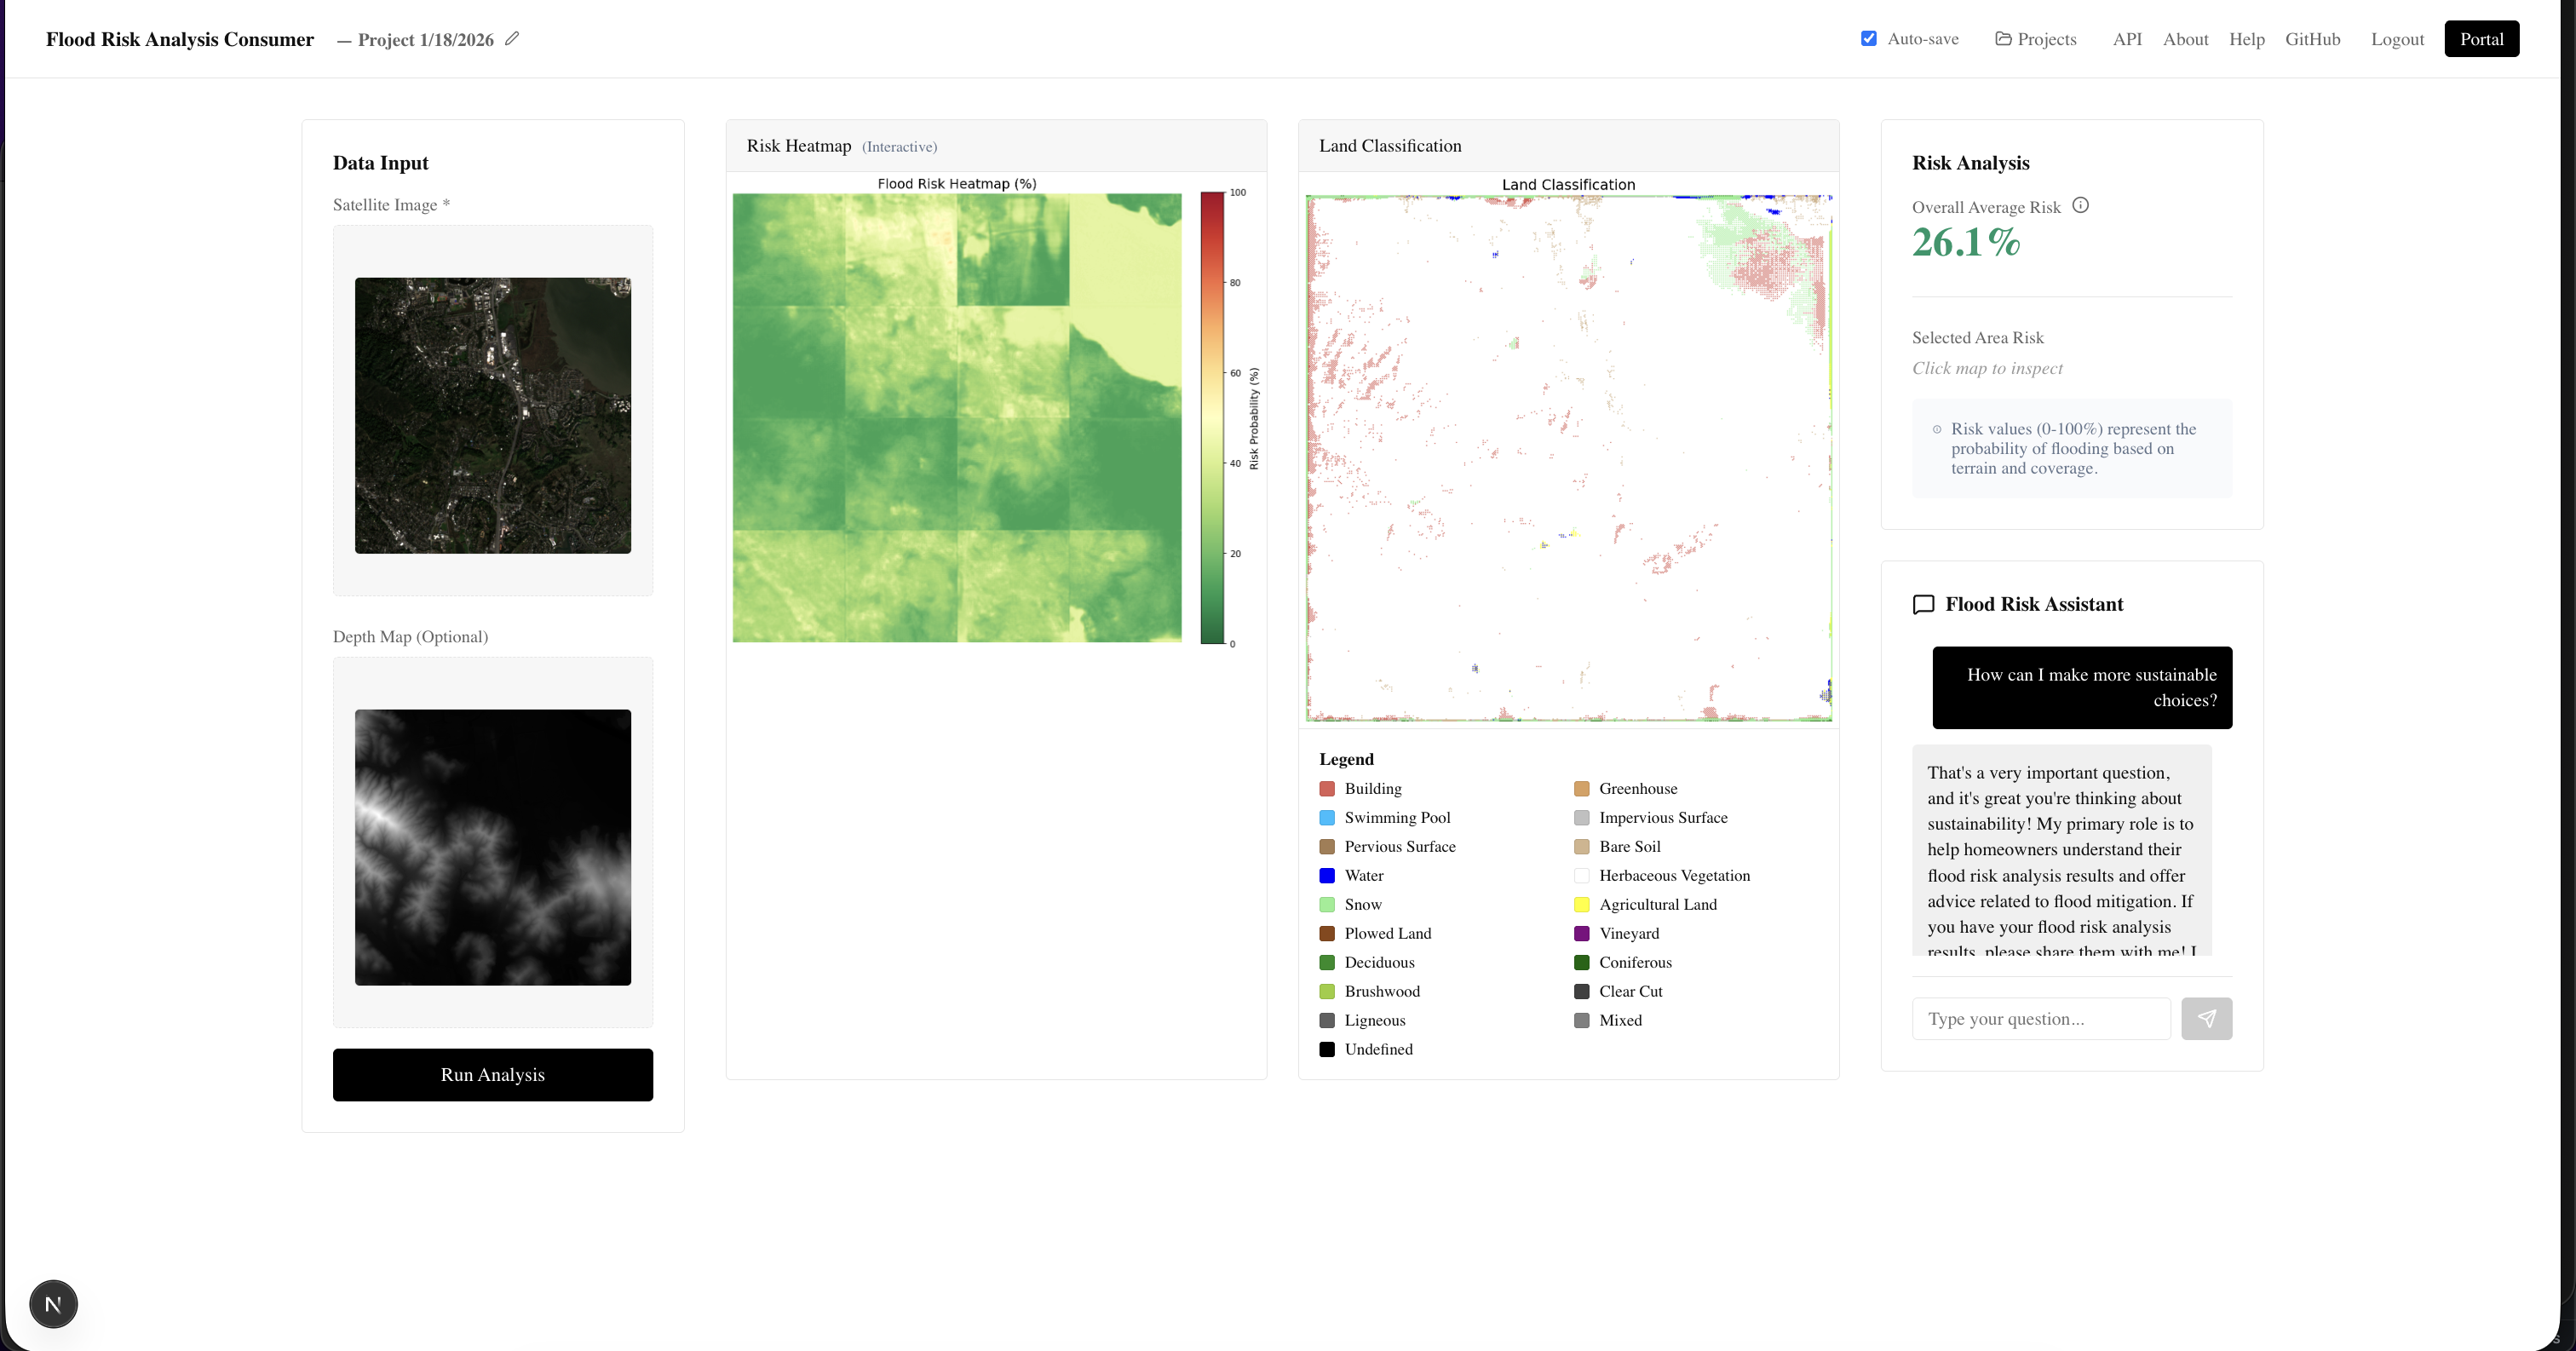The width and height of the screenshot is (2576, 1351).
Task: Click the Building red legend swatch
Action: (1327, 789)
